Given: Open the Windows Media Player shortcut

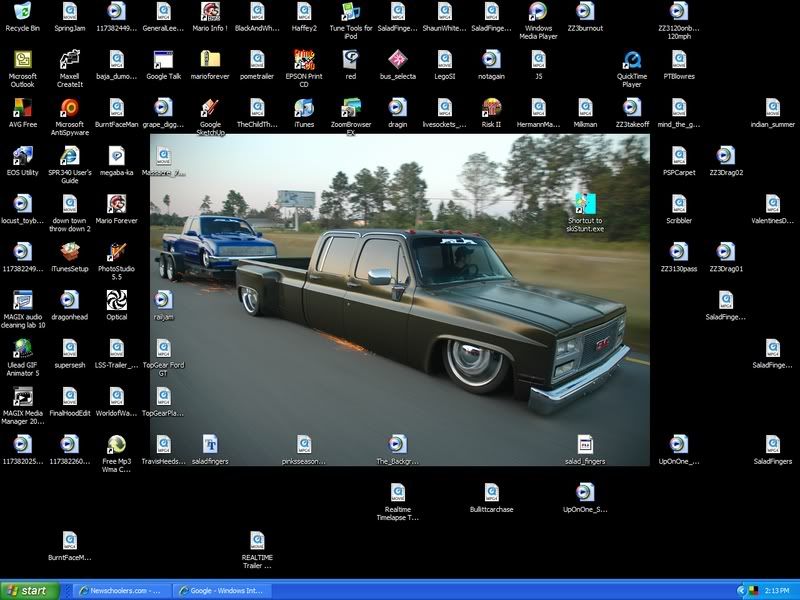Looking at the screenshot, I should [538, 12].
